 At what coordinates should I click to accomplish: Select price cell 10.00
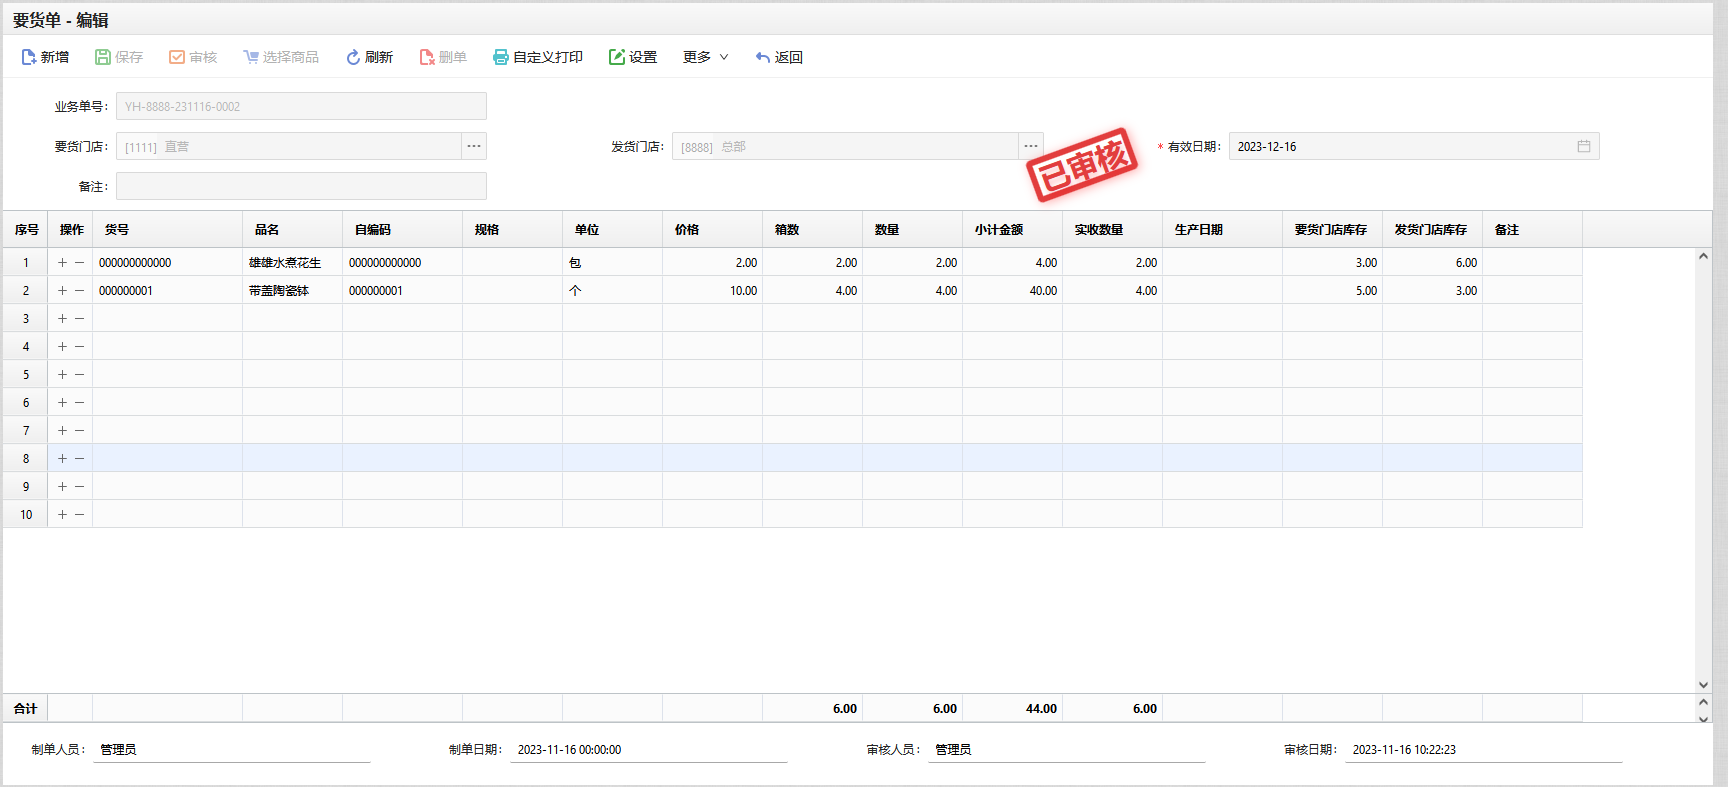[x=712, y=290]
